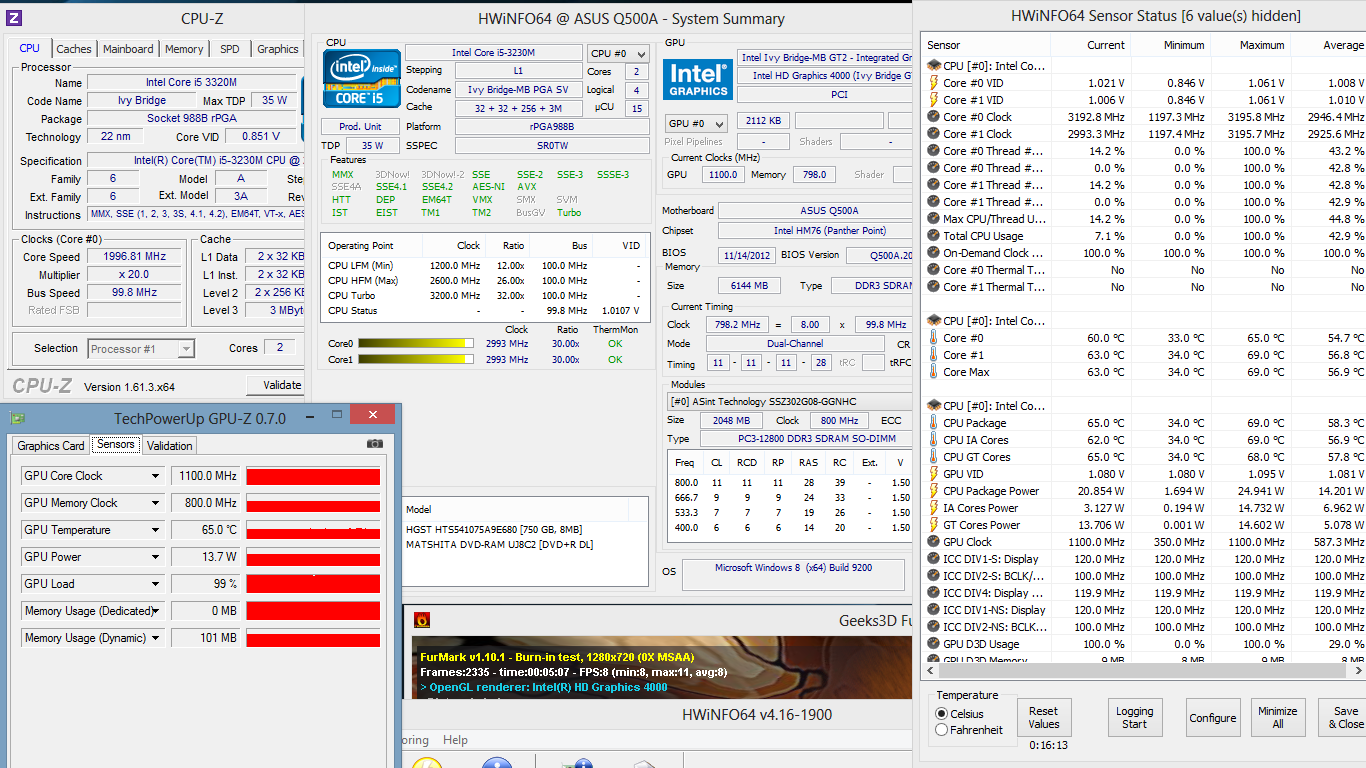This screenshot has width=1366, height=768.
Task: Click gauge icon beside Total CPU Usage
Action: (934, 236)
